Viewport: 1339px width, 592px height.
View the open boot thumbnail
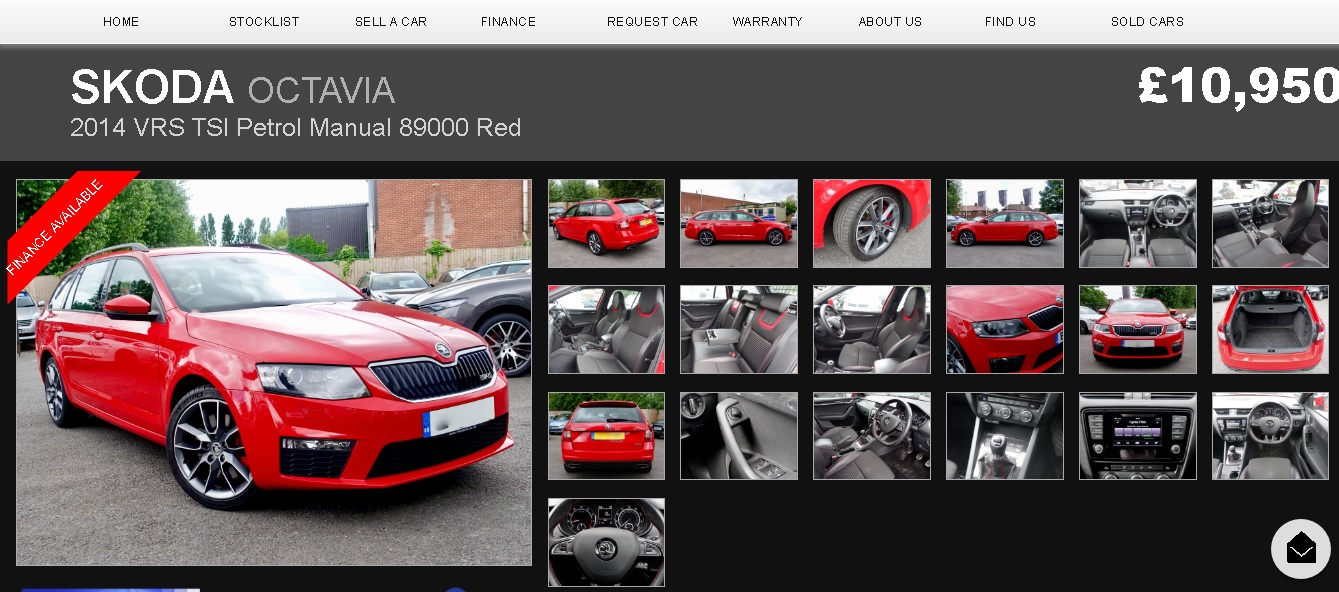click(1271, 329)
